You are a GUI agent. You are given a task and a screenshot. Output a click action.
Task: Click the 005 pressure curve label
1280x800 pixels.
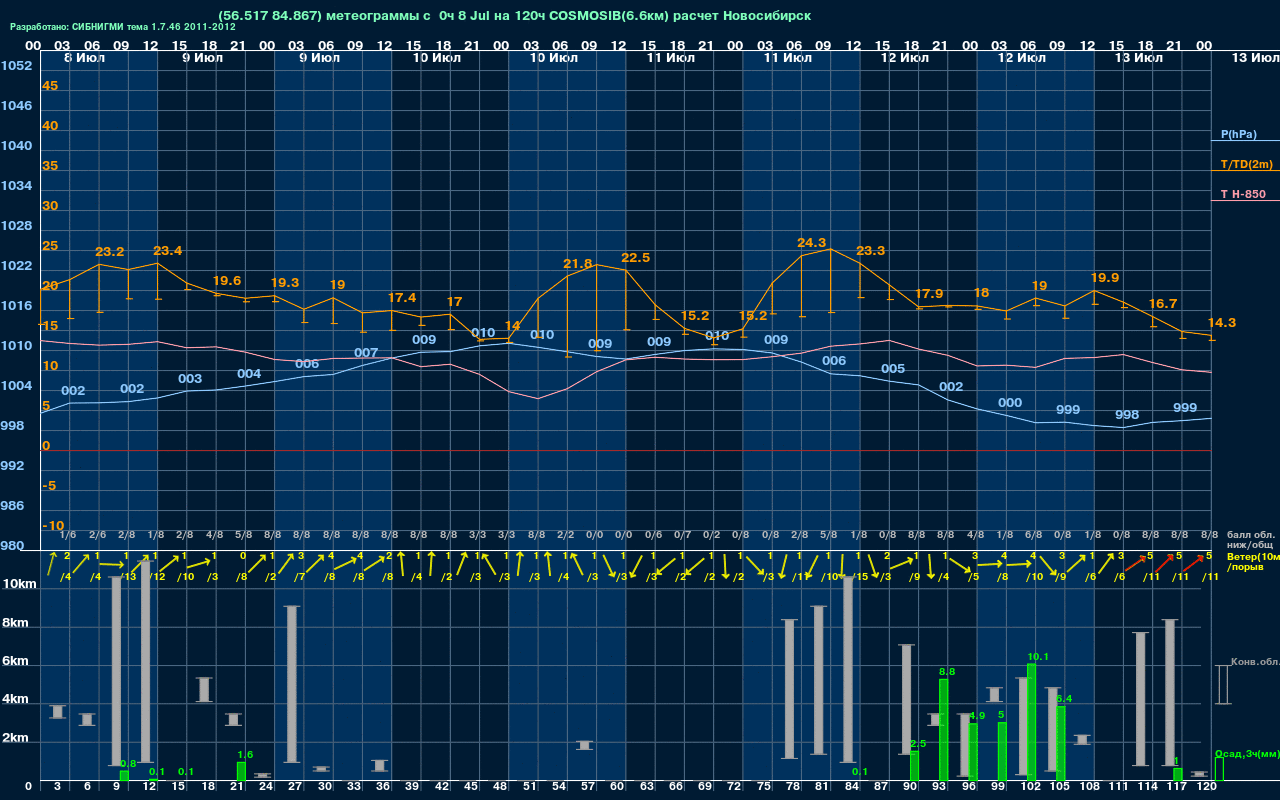(x=893, y=369)
